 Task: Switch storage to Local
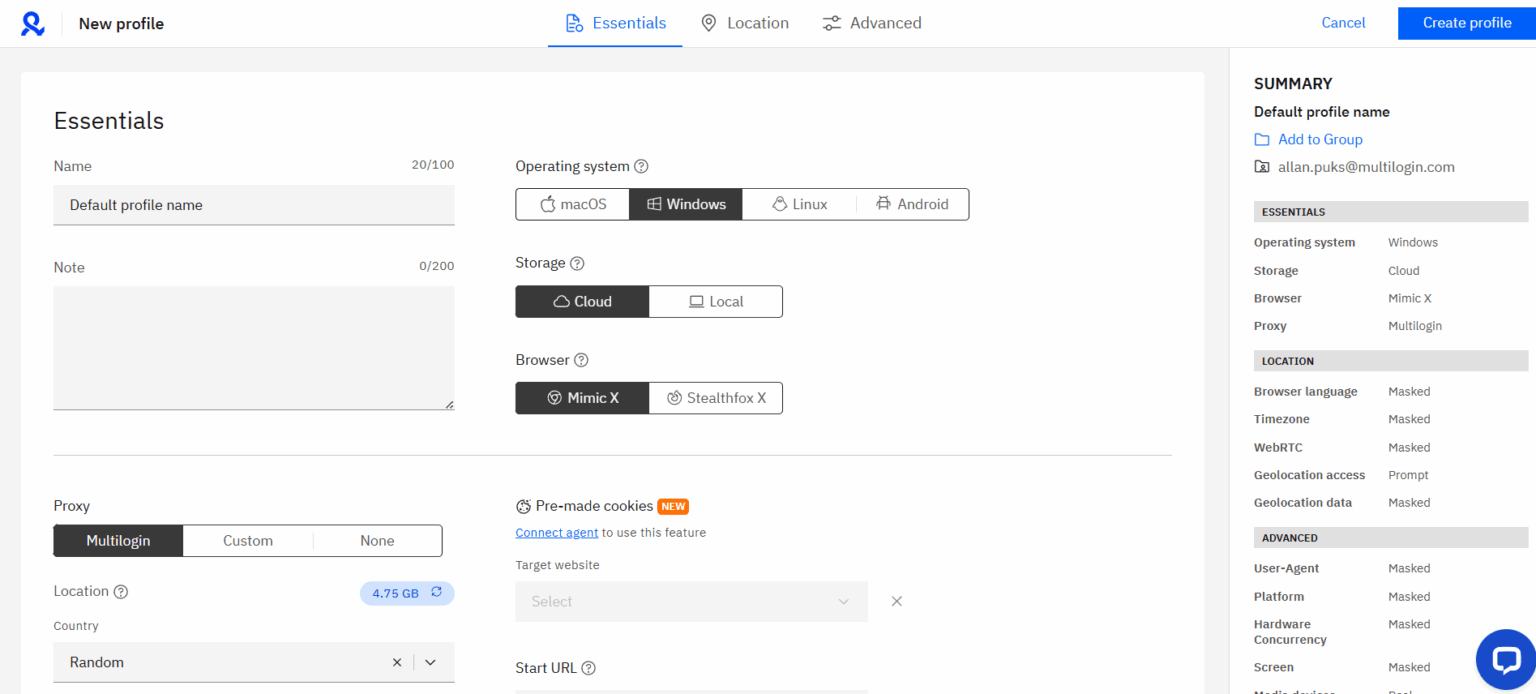(716, 301)
